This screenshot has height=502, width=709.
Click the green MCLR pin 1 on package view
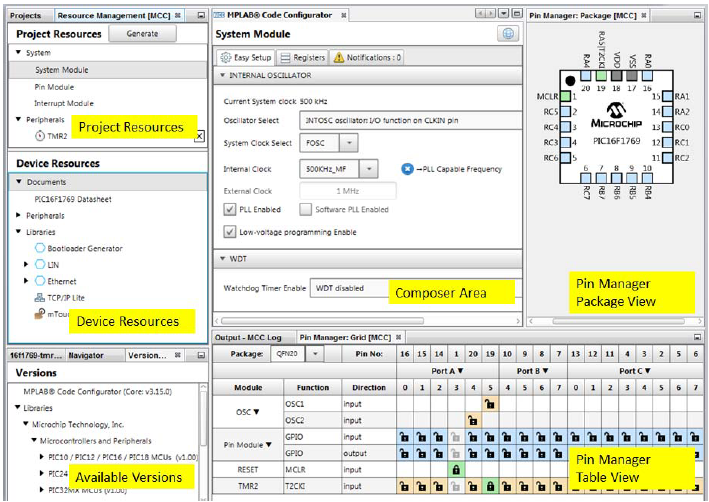coord(565,96)
